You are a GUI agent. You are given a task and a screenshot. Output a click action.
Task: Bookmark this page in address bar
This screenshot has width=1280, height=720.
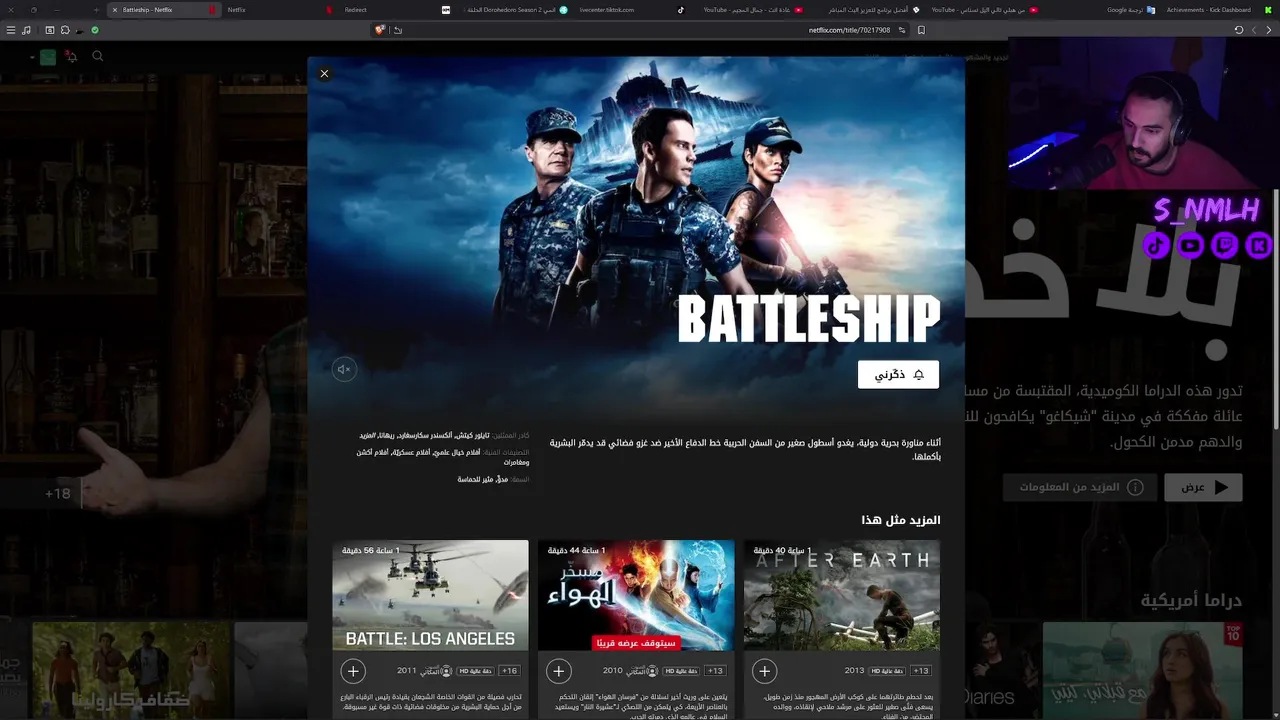921,30
